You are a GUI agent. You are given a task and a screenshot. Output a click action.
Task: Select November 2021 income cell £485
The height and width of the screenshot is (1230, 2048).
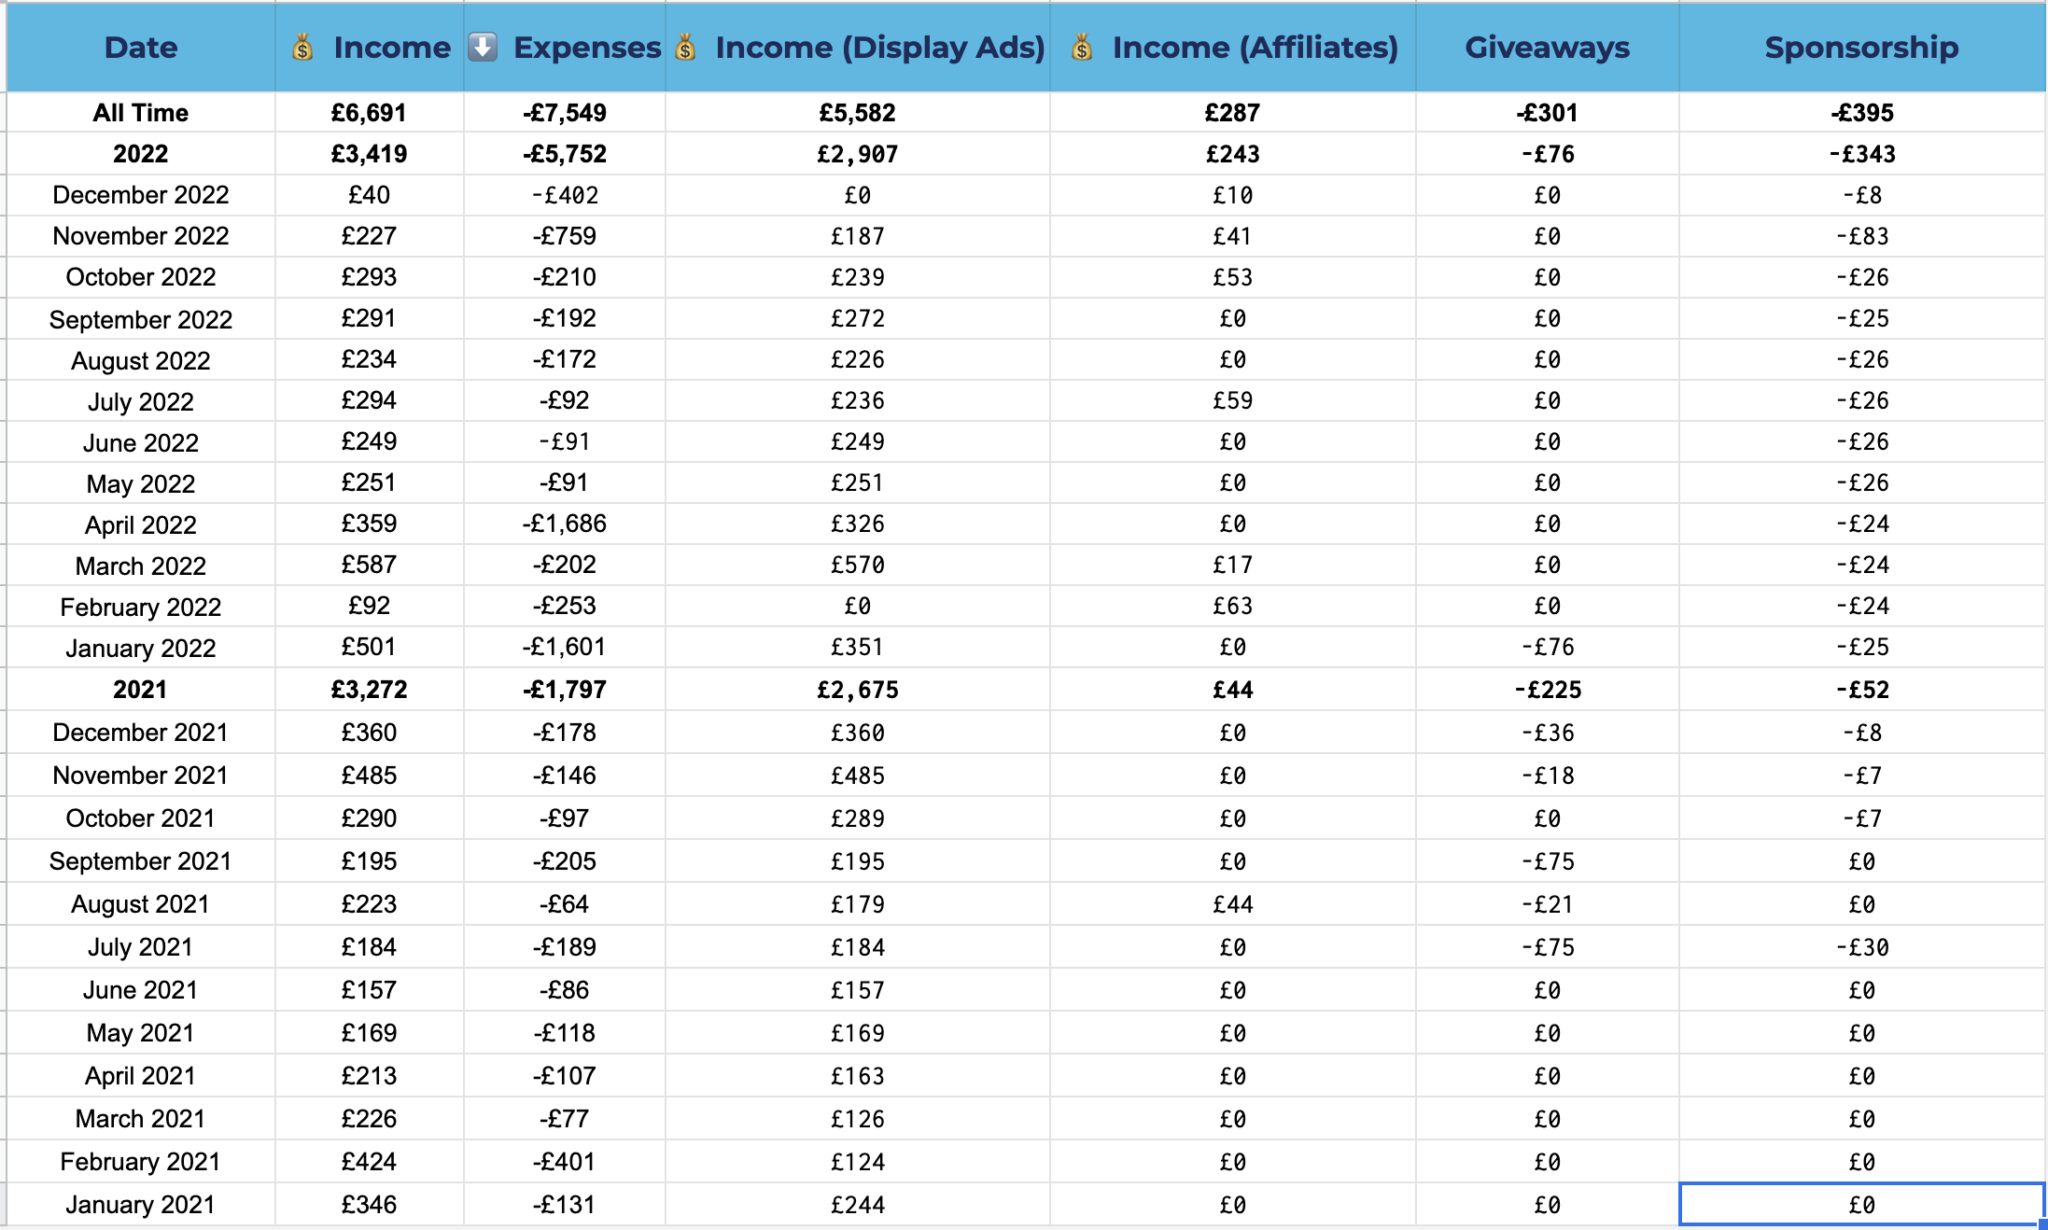(369, 775)
